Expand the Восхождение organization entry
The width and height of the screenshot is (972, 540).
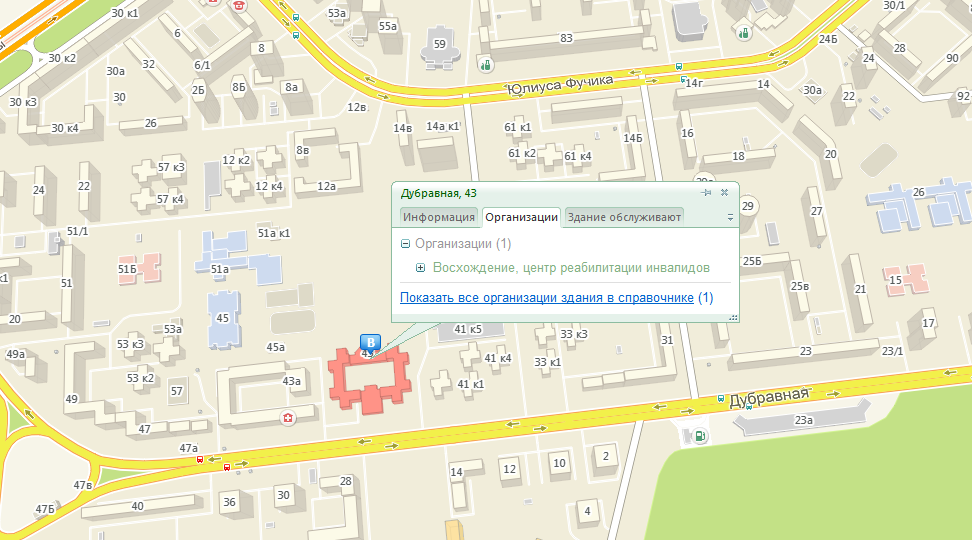coord(421,268)
